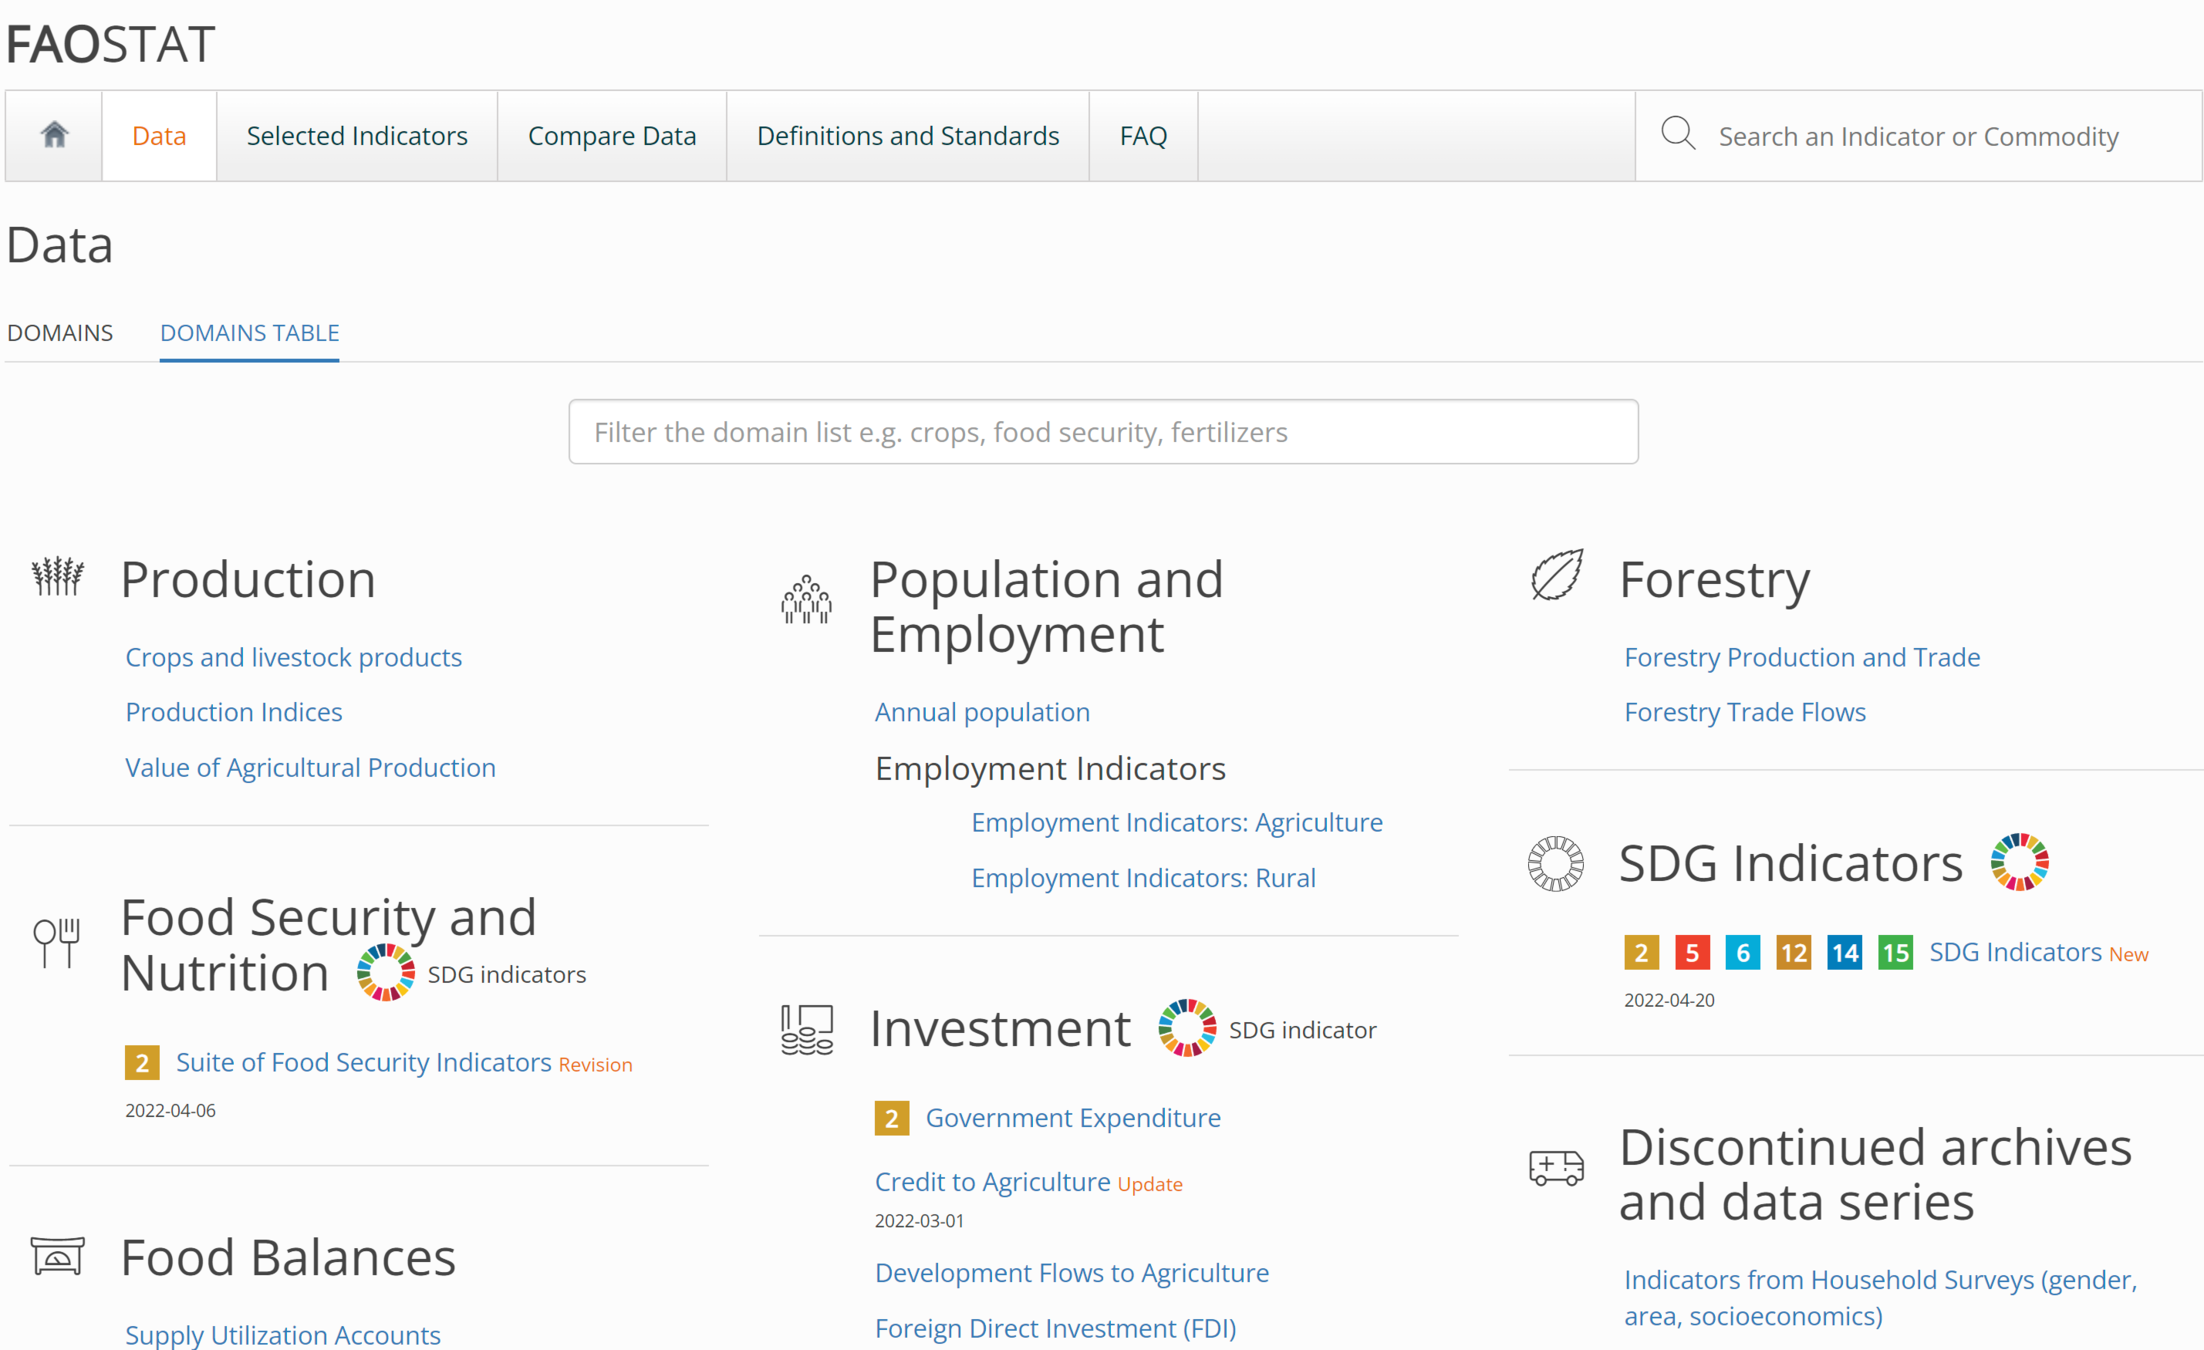Viewport: 2204px width, 1350px height.
Task: Open Forestry Trade Flows link
Action: 1744,712
